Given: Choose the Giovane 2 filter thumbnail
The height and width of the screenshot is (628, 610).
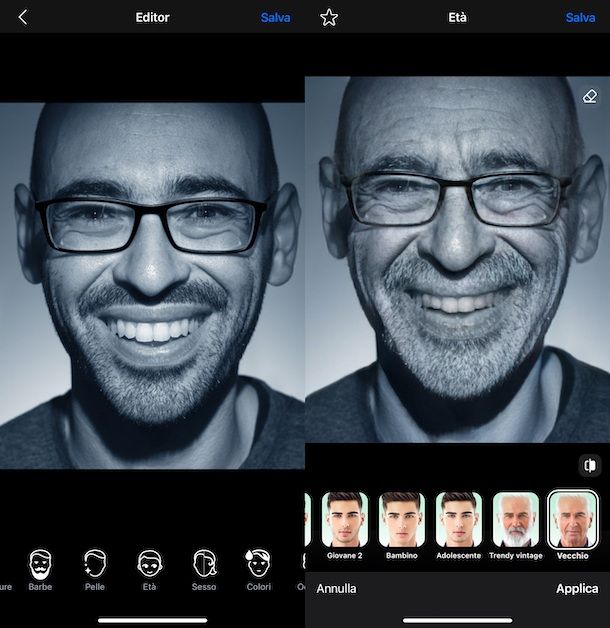Looking at the screenshot, I should [344, 519].
